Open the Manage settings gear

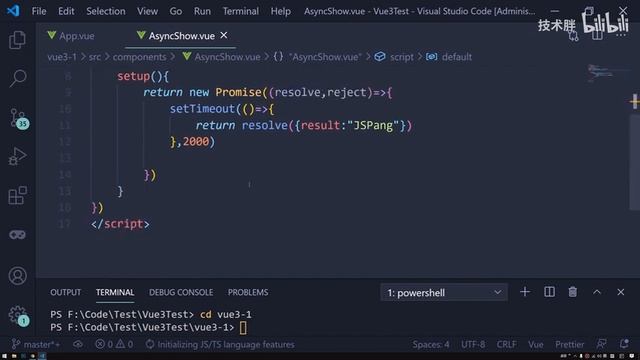click(18, 316)
